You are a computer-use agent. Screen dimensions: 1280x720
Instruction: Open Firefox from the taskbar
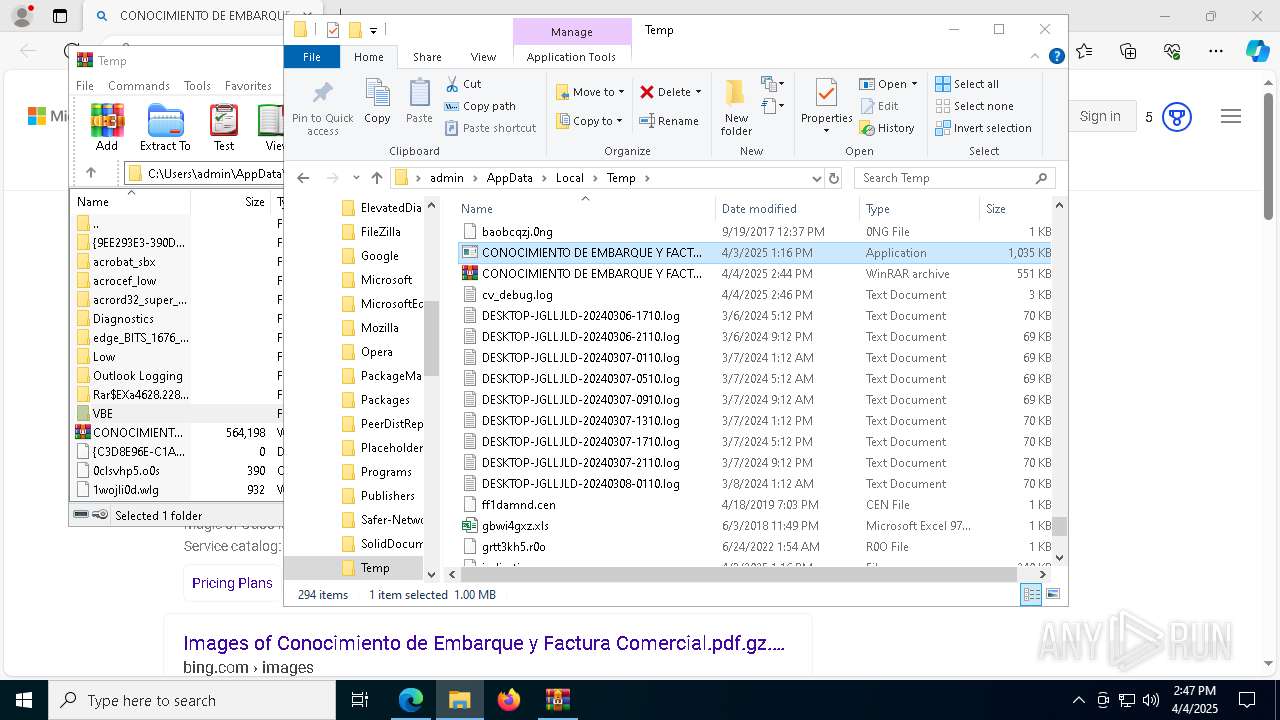coord(509,700)
